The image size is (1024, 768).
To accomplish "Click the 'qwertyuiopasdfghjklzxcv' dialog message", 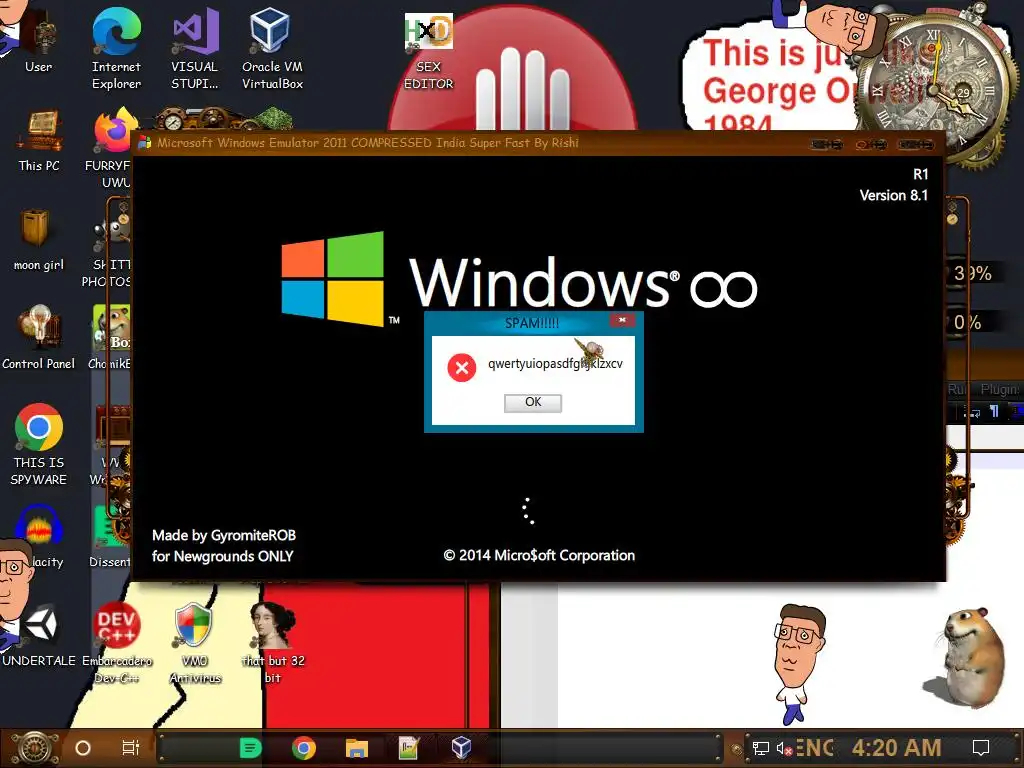I will [555, 364].
